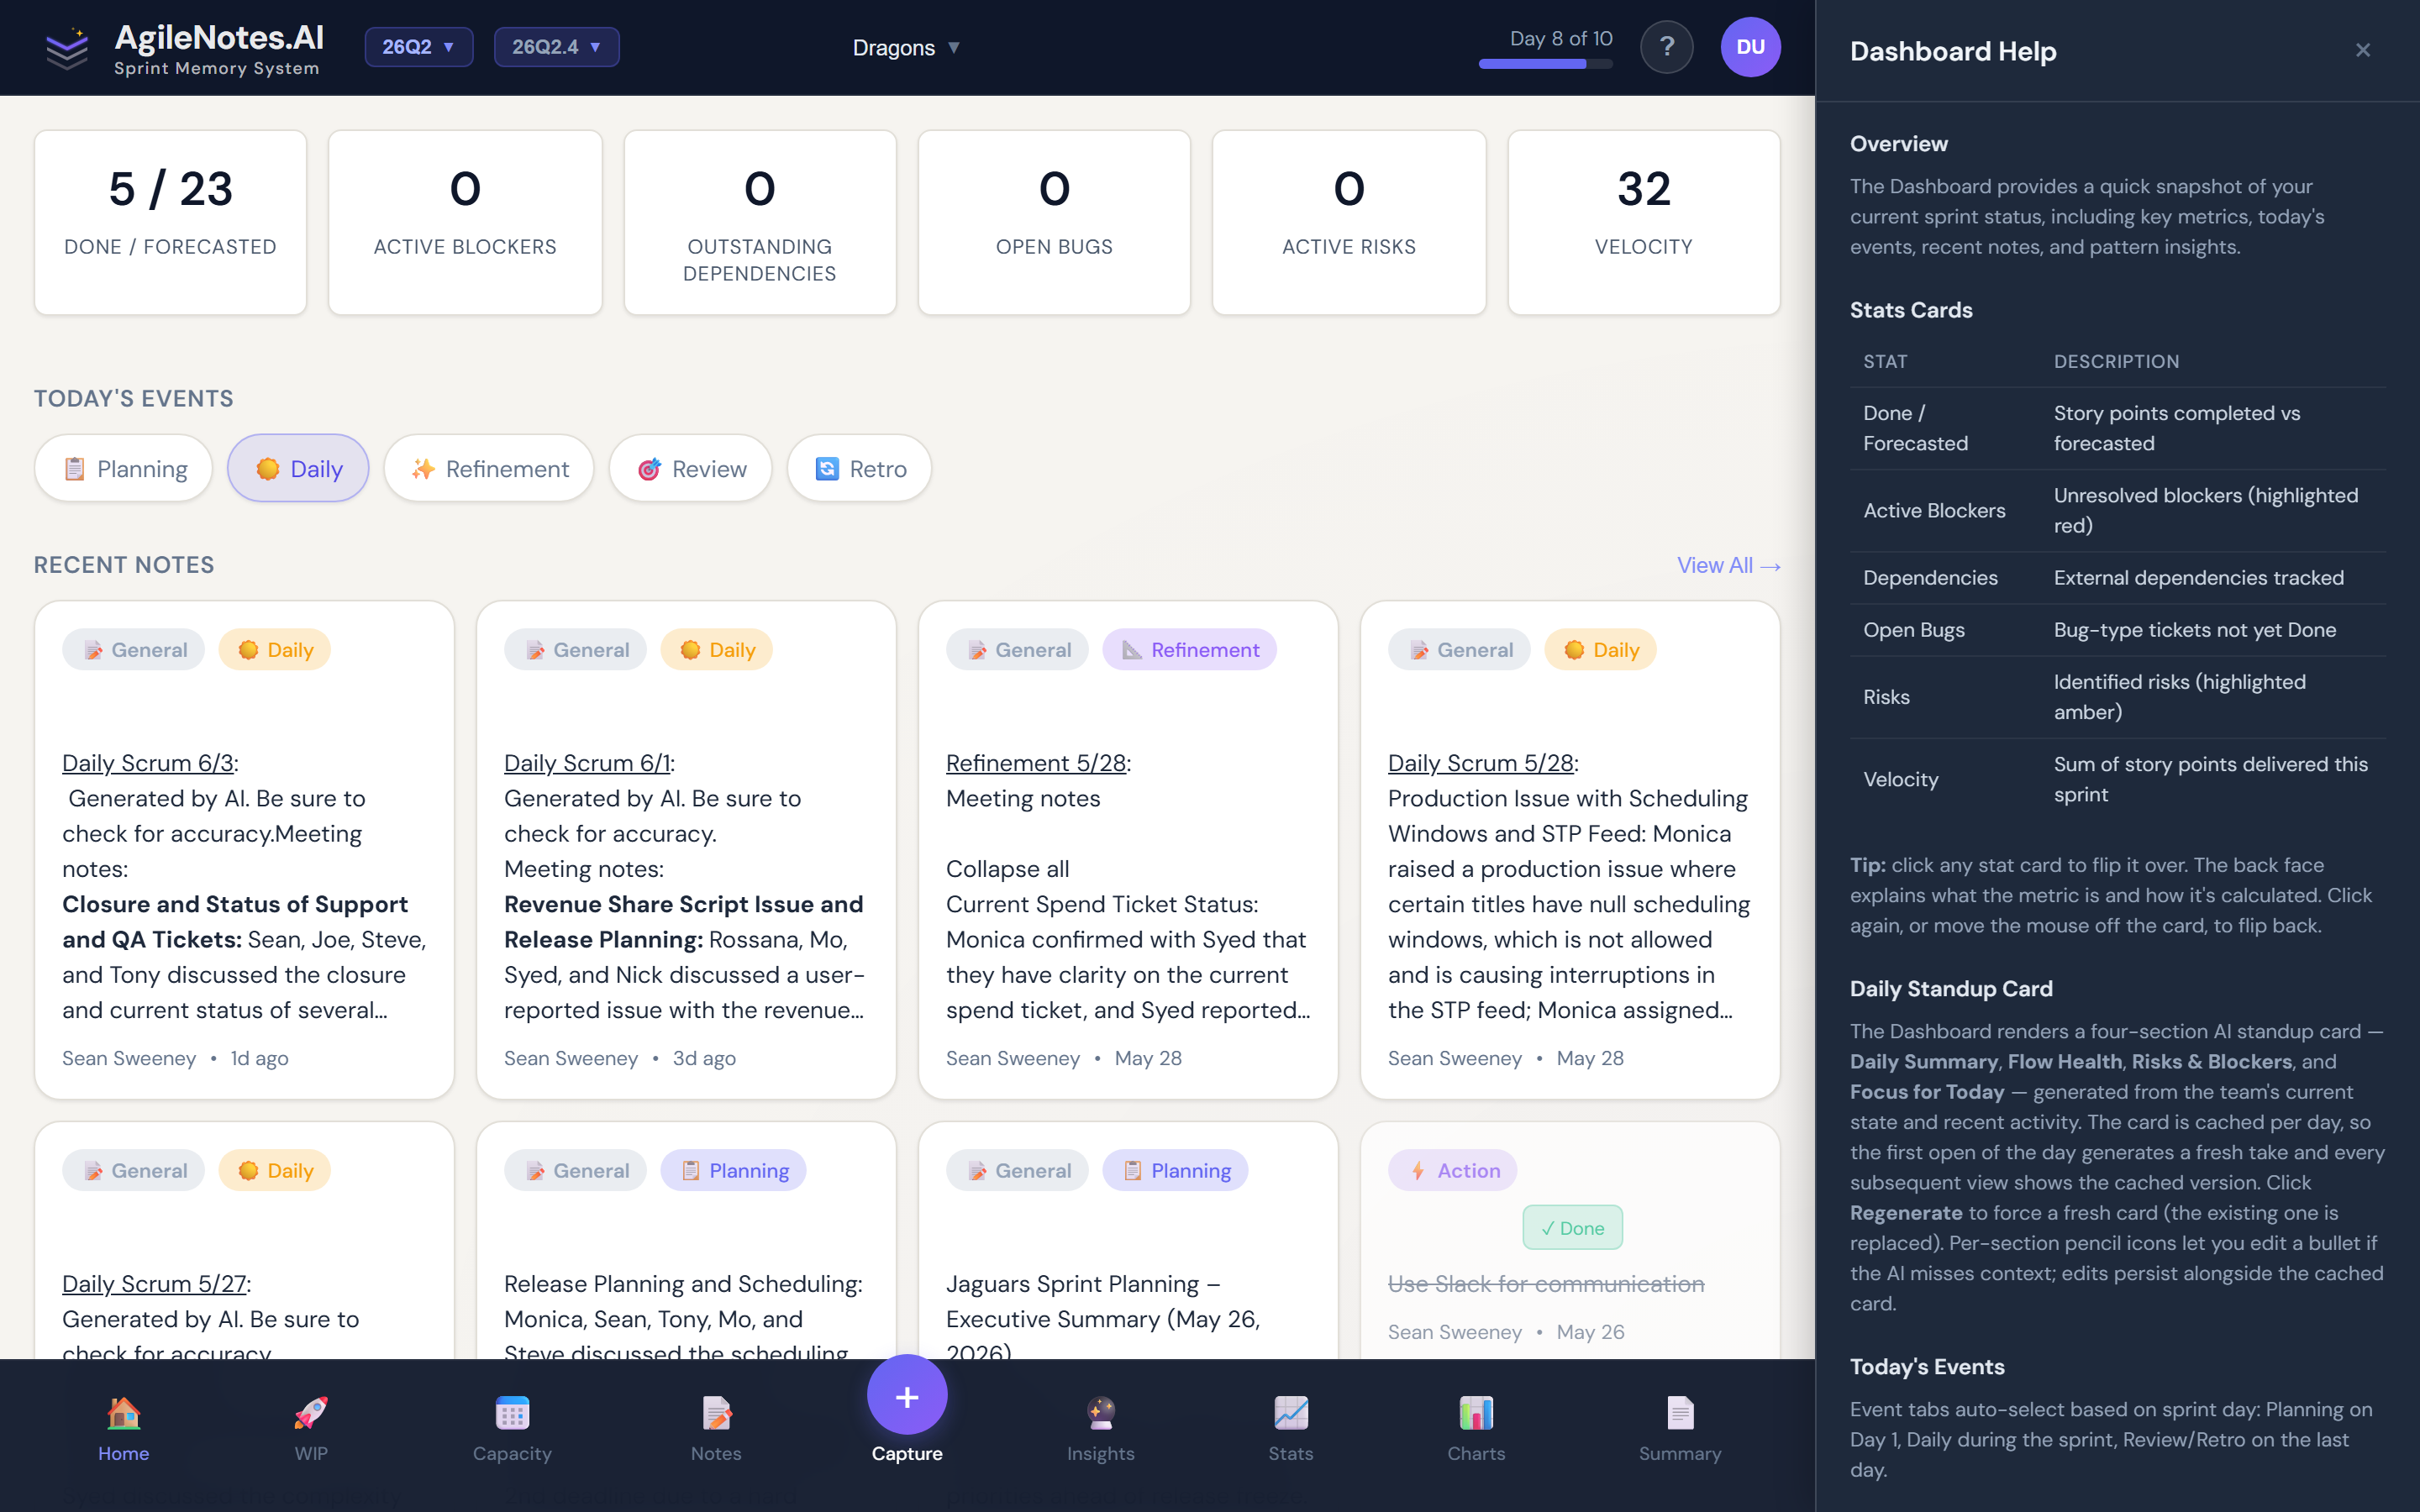Open the Daily Scrum 6/1 note title
This screenshot has height=1512, width=2420.
(587, 763)
